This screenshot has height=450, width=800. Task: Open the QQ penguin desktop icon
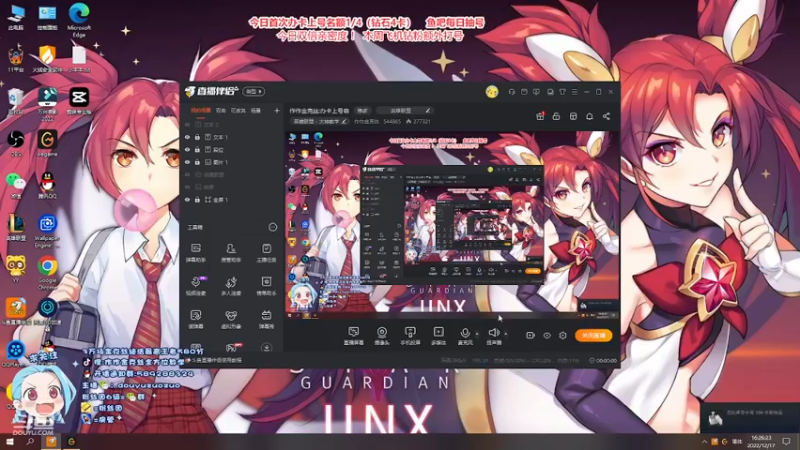click(47, 185)
